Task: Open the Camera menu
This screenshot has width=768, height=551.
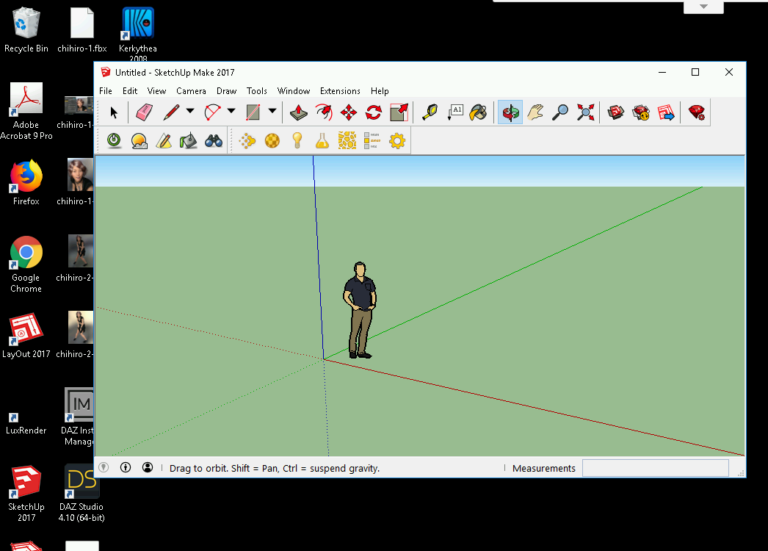Action: pos(191,91)
